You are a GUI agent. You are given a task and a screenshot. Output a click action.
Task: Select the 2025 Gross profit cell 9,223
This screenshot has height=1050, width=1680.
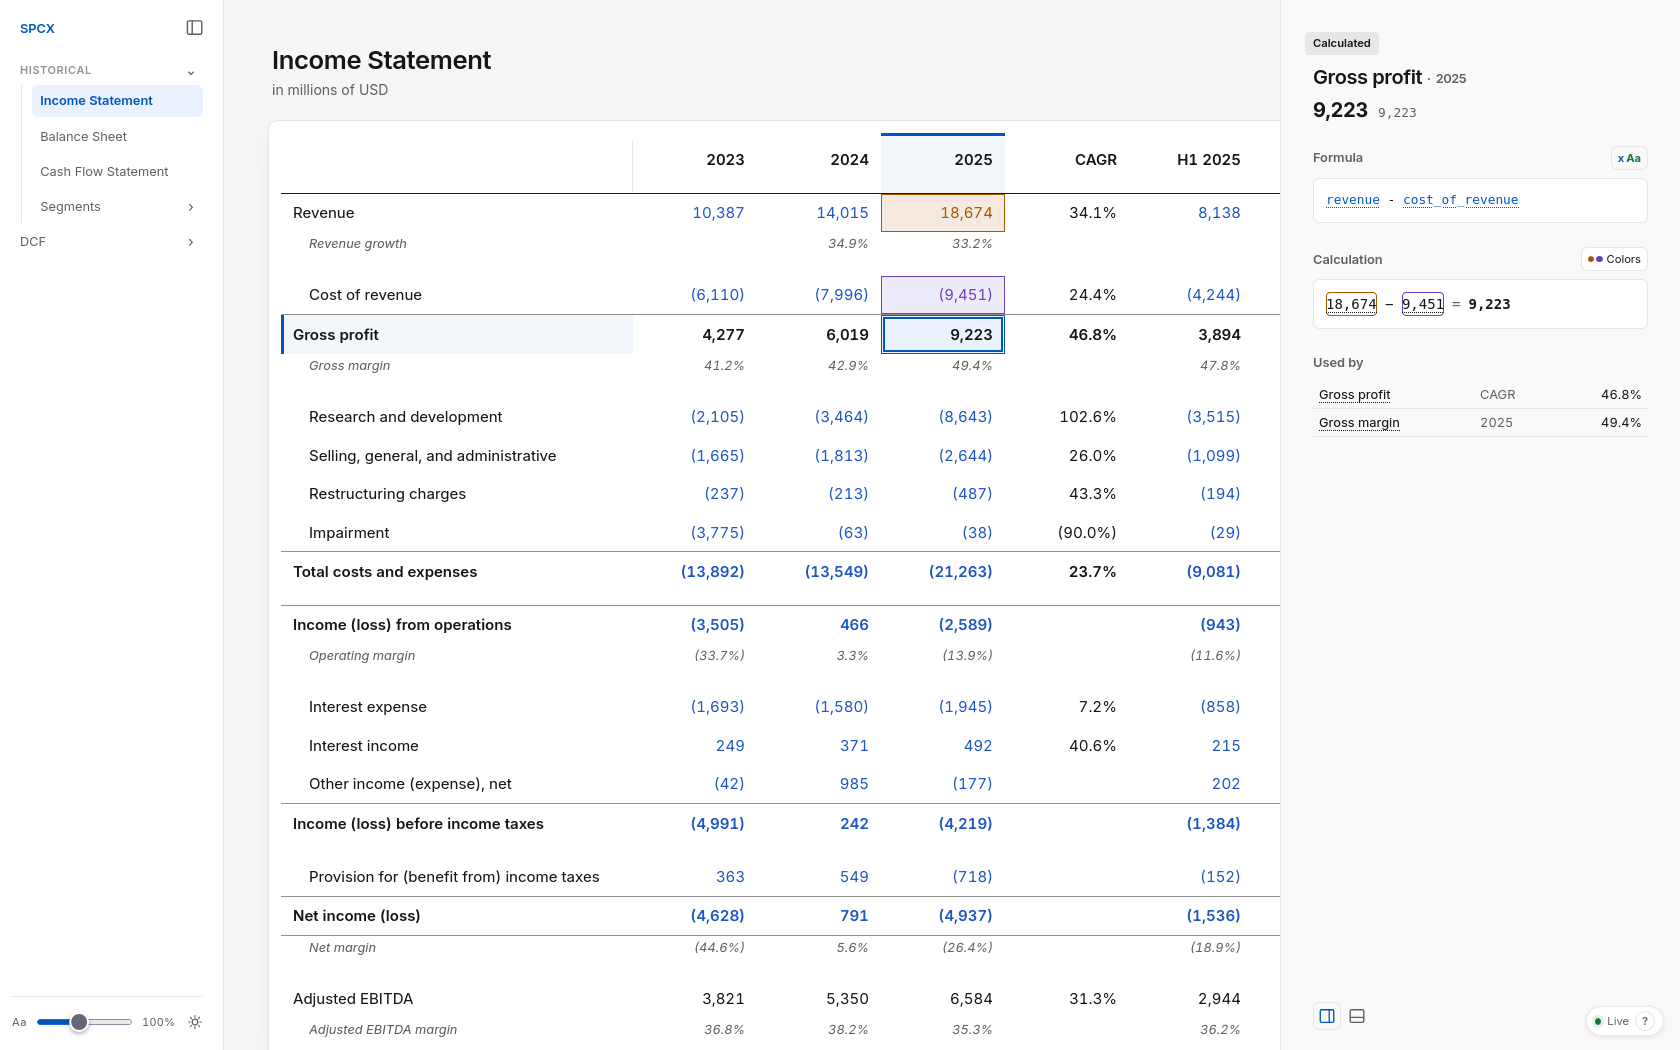943,335
